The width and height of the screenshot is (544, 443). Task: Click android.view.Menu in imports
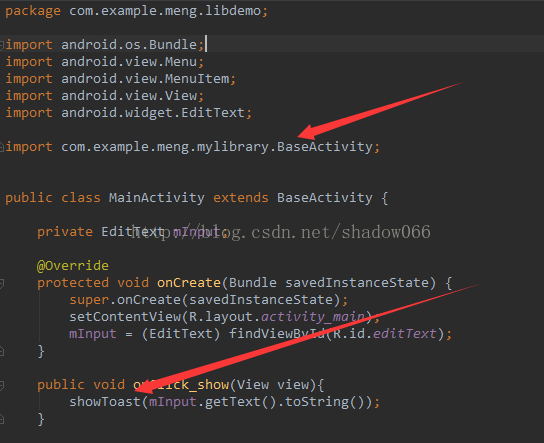point(129,62)
